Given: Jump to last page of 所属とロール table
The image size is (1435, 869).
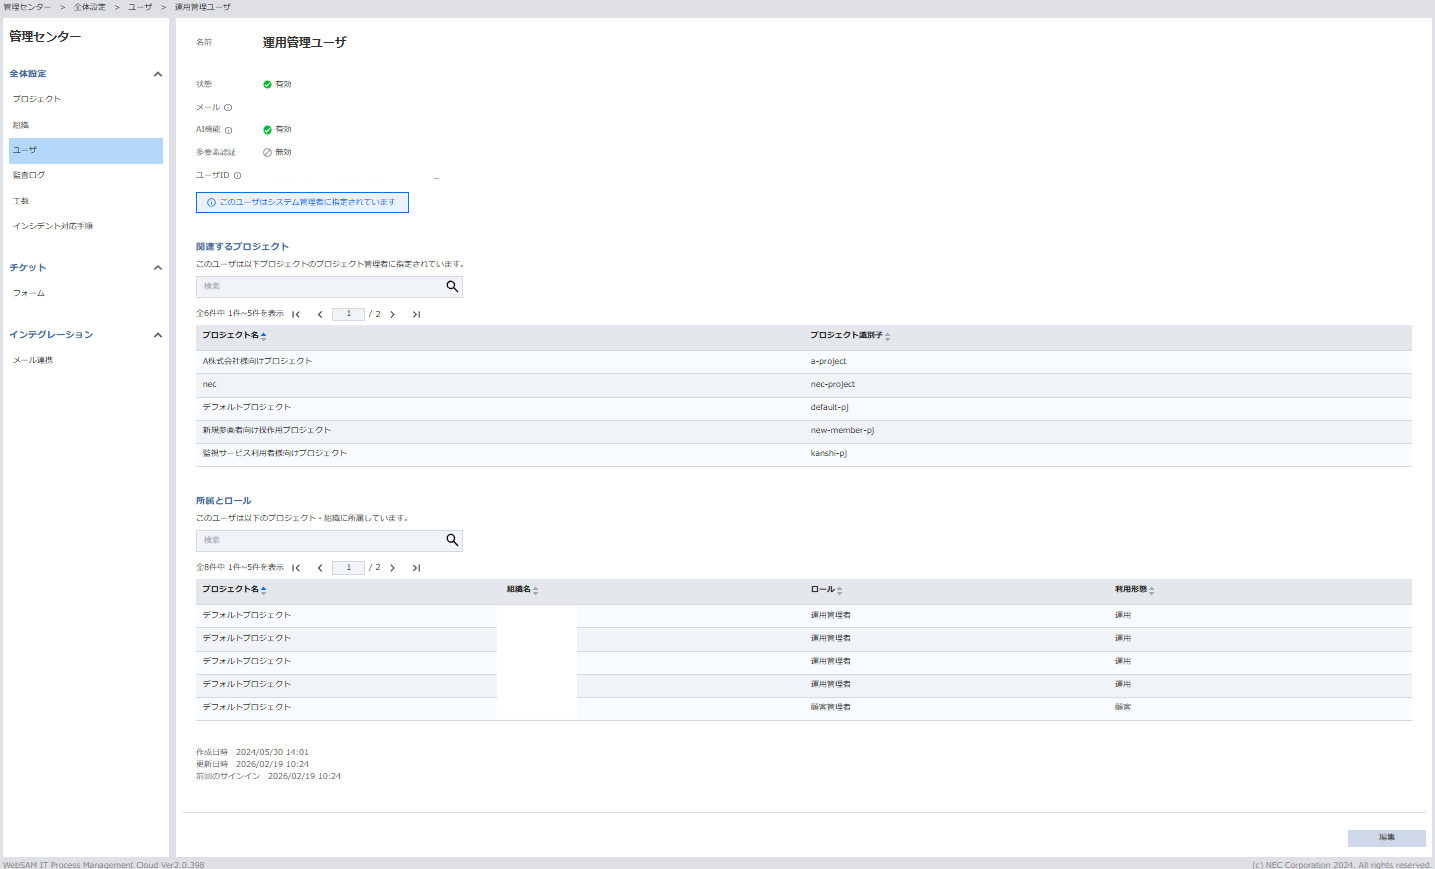Looking at the screenshot, I should click(416, 568).
